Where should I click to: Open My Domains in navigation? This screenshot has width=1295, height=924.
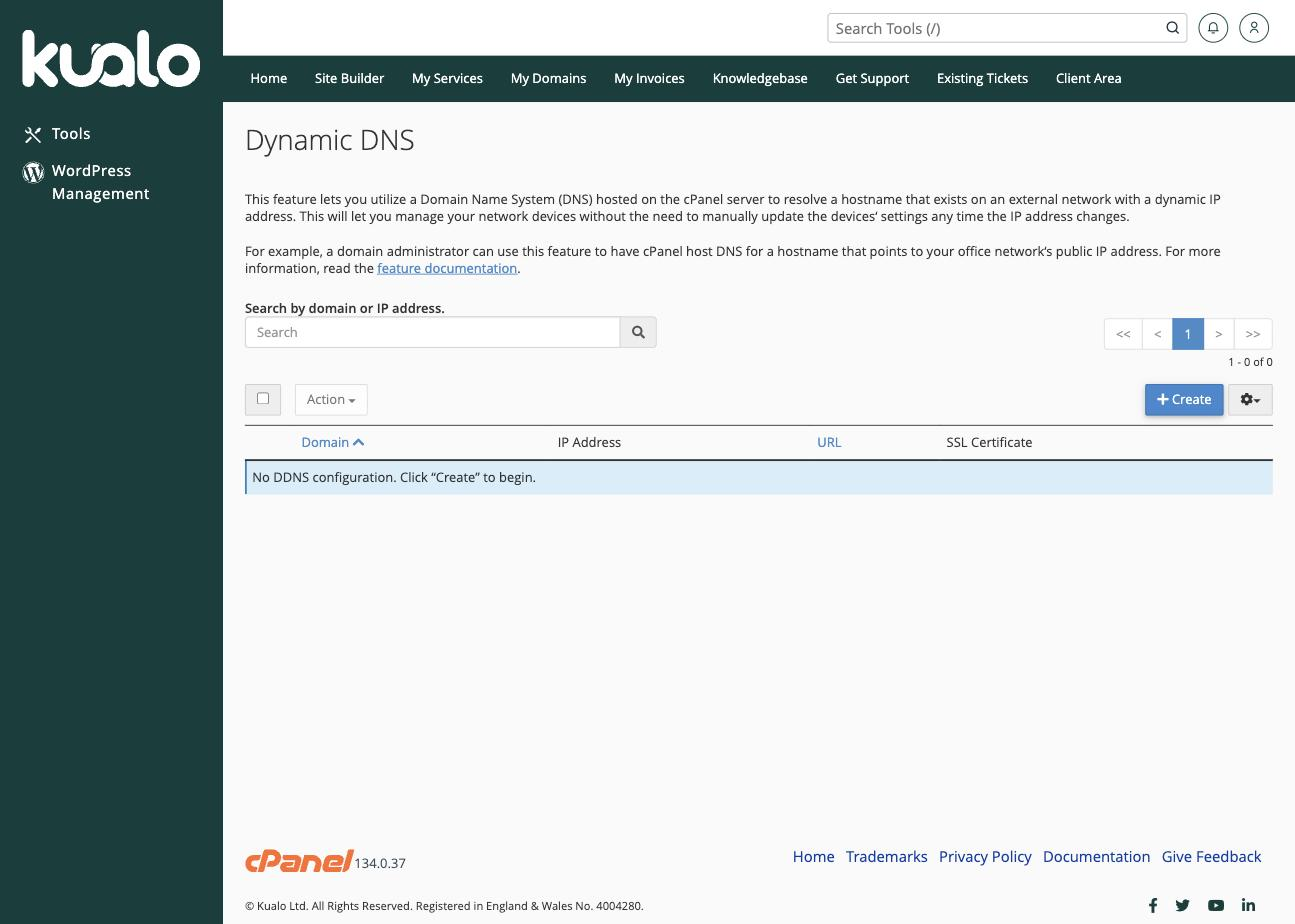[548, 78]
